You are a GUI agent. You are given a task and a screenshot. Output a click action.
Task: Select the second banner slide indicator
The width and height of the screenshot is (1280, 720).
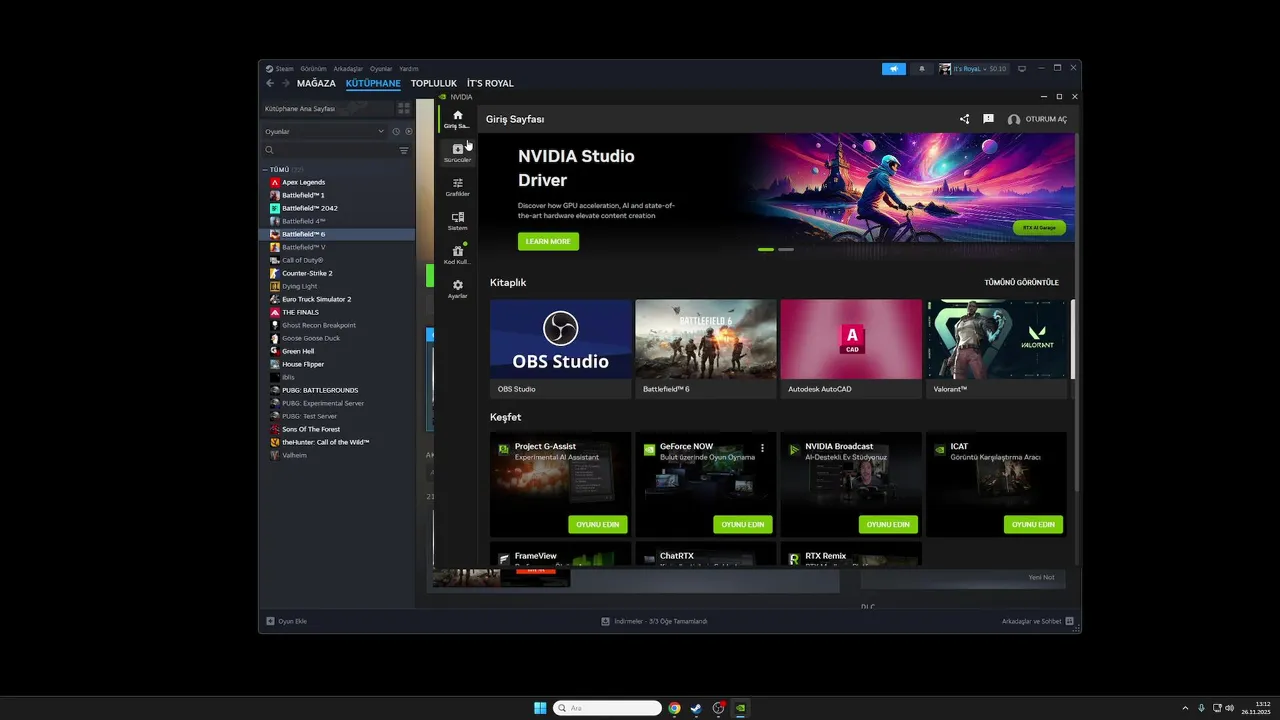click(x=786, y=249)
